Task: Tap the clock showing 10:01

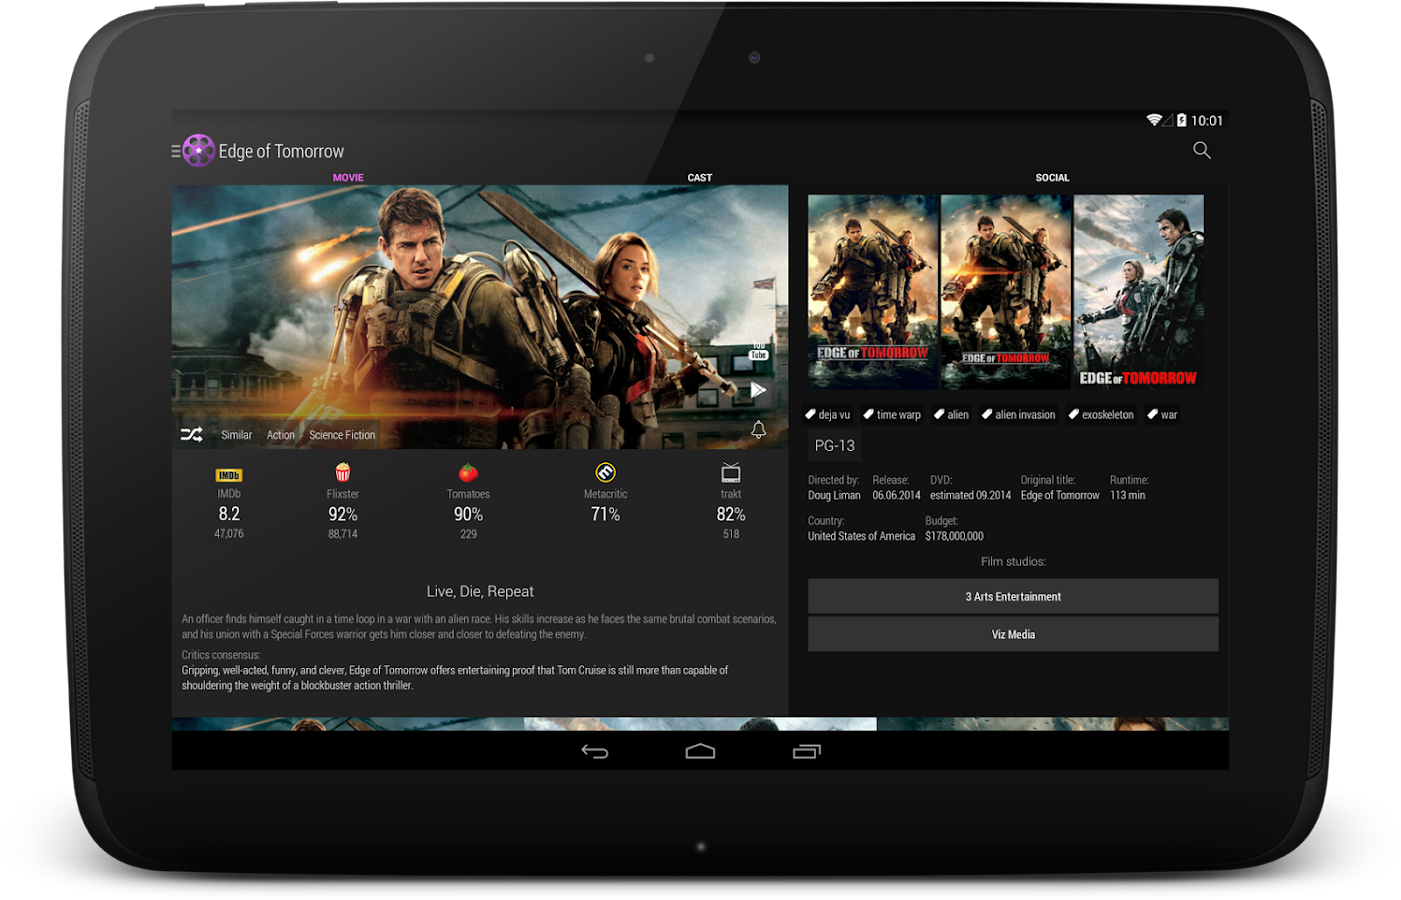Action: (1207, 120)
